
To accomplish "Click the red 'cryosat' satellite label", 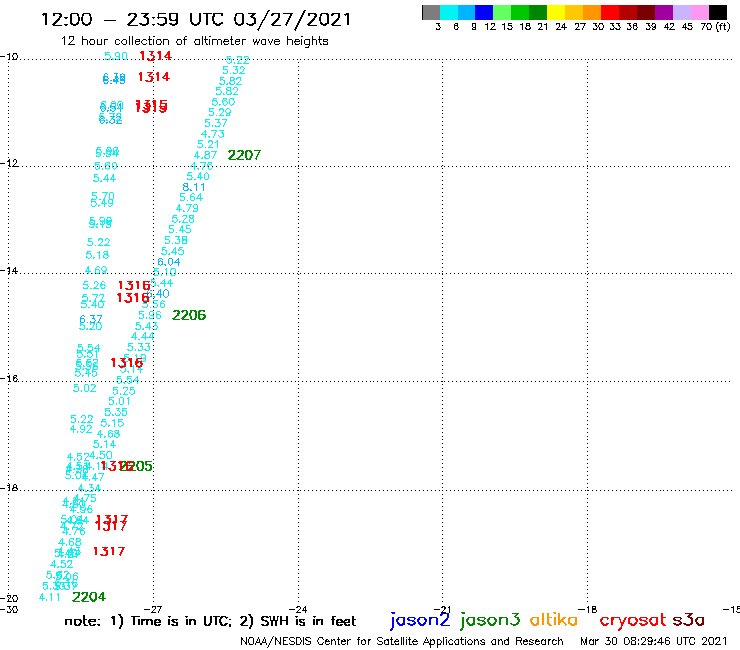I will (633, 620).
